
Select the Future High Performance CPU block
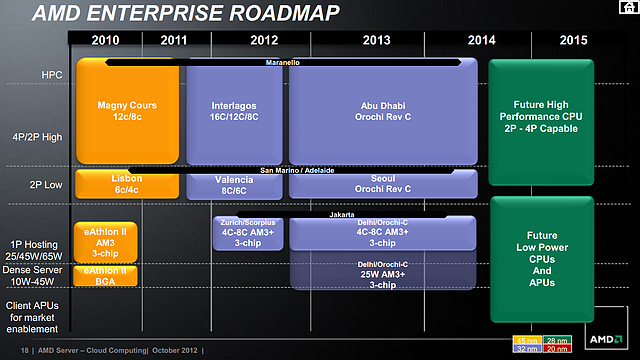click(541, 122)
